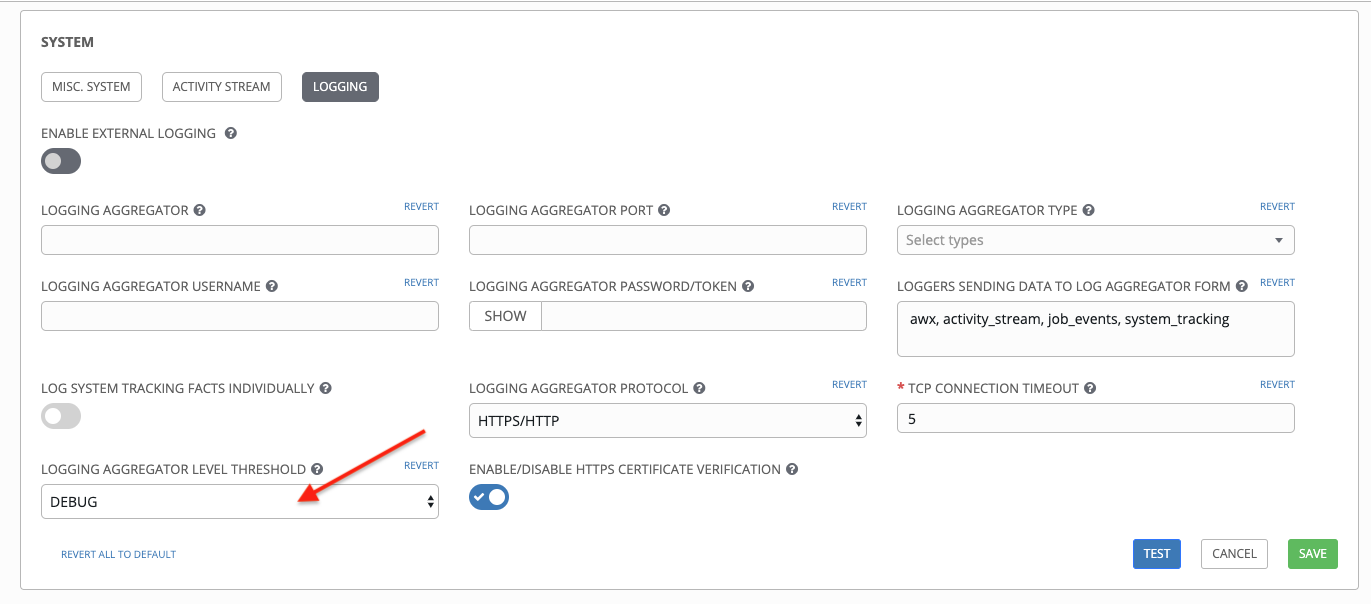Open help for Enable External Logging

pyautogui.click(x=231, y=133)
